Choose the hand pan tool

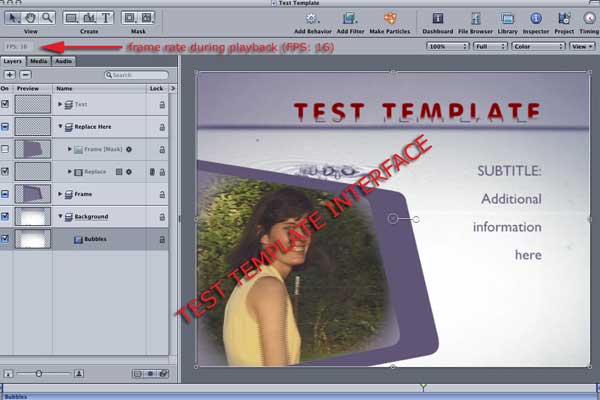(30, 17)
